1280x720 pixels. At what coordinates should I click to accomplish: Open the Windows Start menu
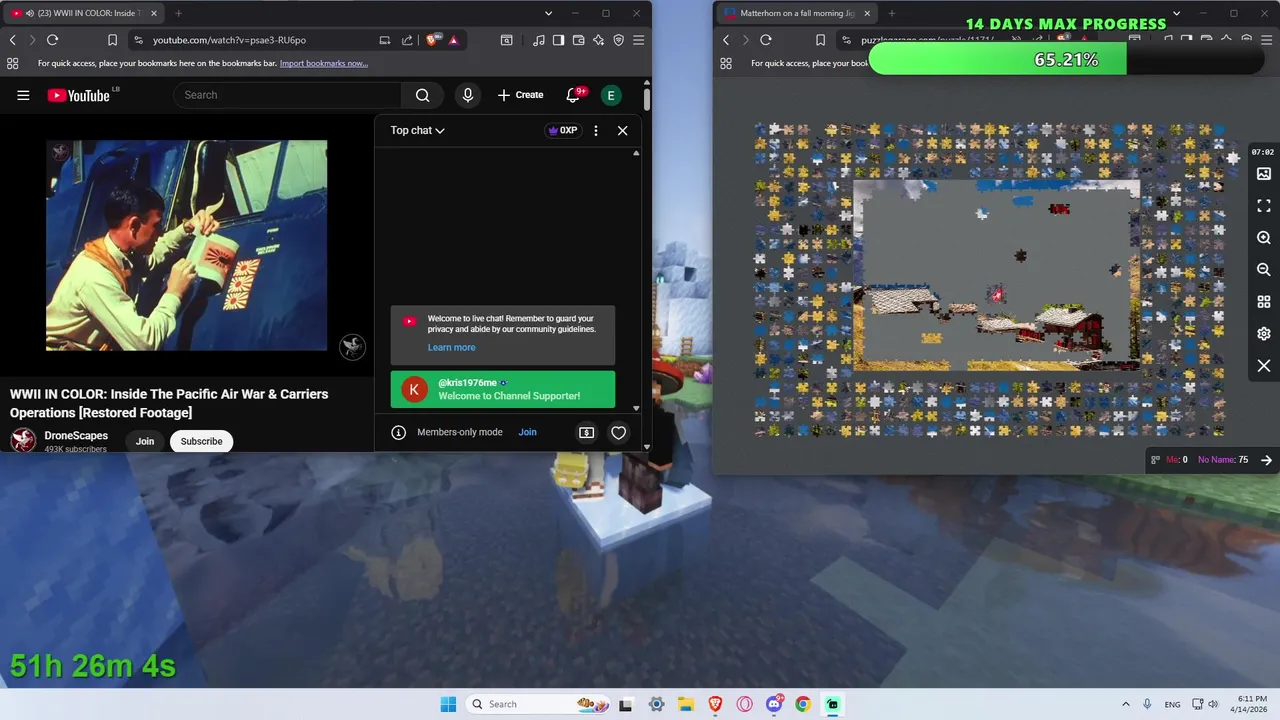point(448,704)
